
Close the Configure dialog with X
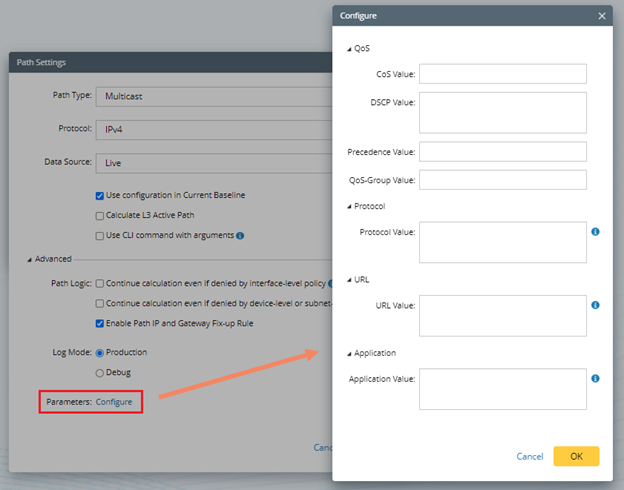click(x=602, y=16)
